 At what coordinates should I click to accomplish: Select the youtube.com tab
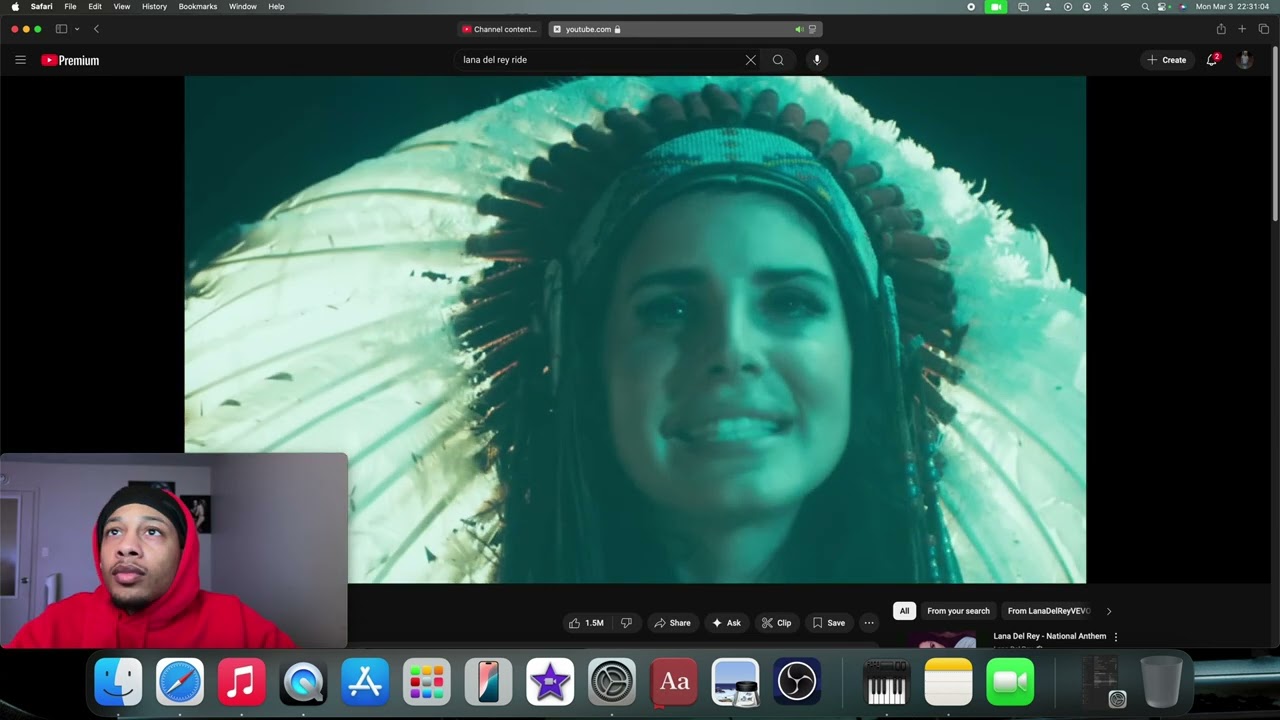click(x=686, y=29)
